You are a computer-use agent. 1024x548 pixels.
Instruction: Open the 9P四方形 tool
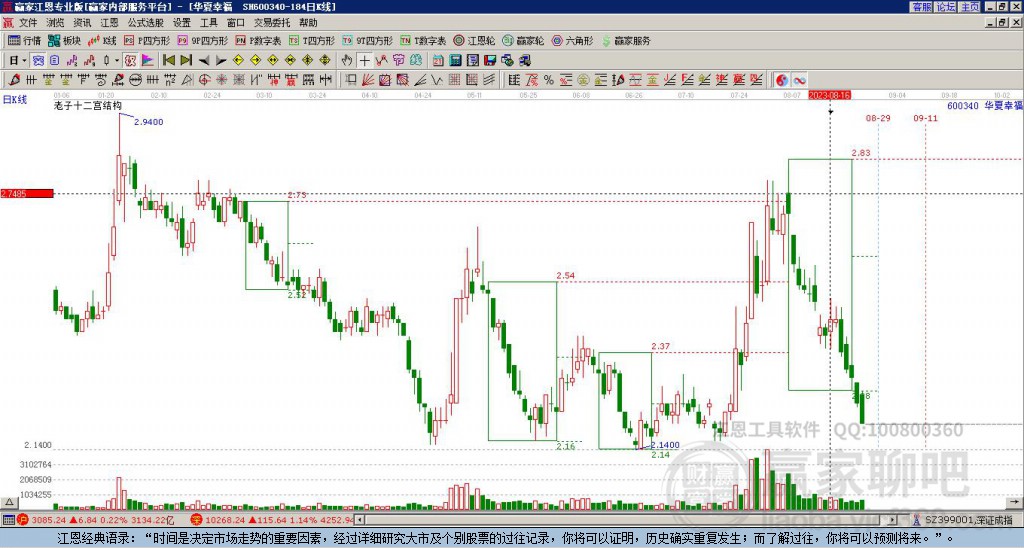click(202, 40)
